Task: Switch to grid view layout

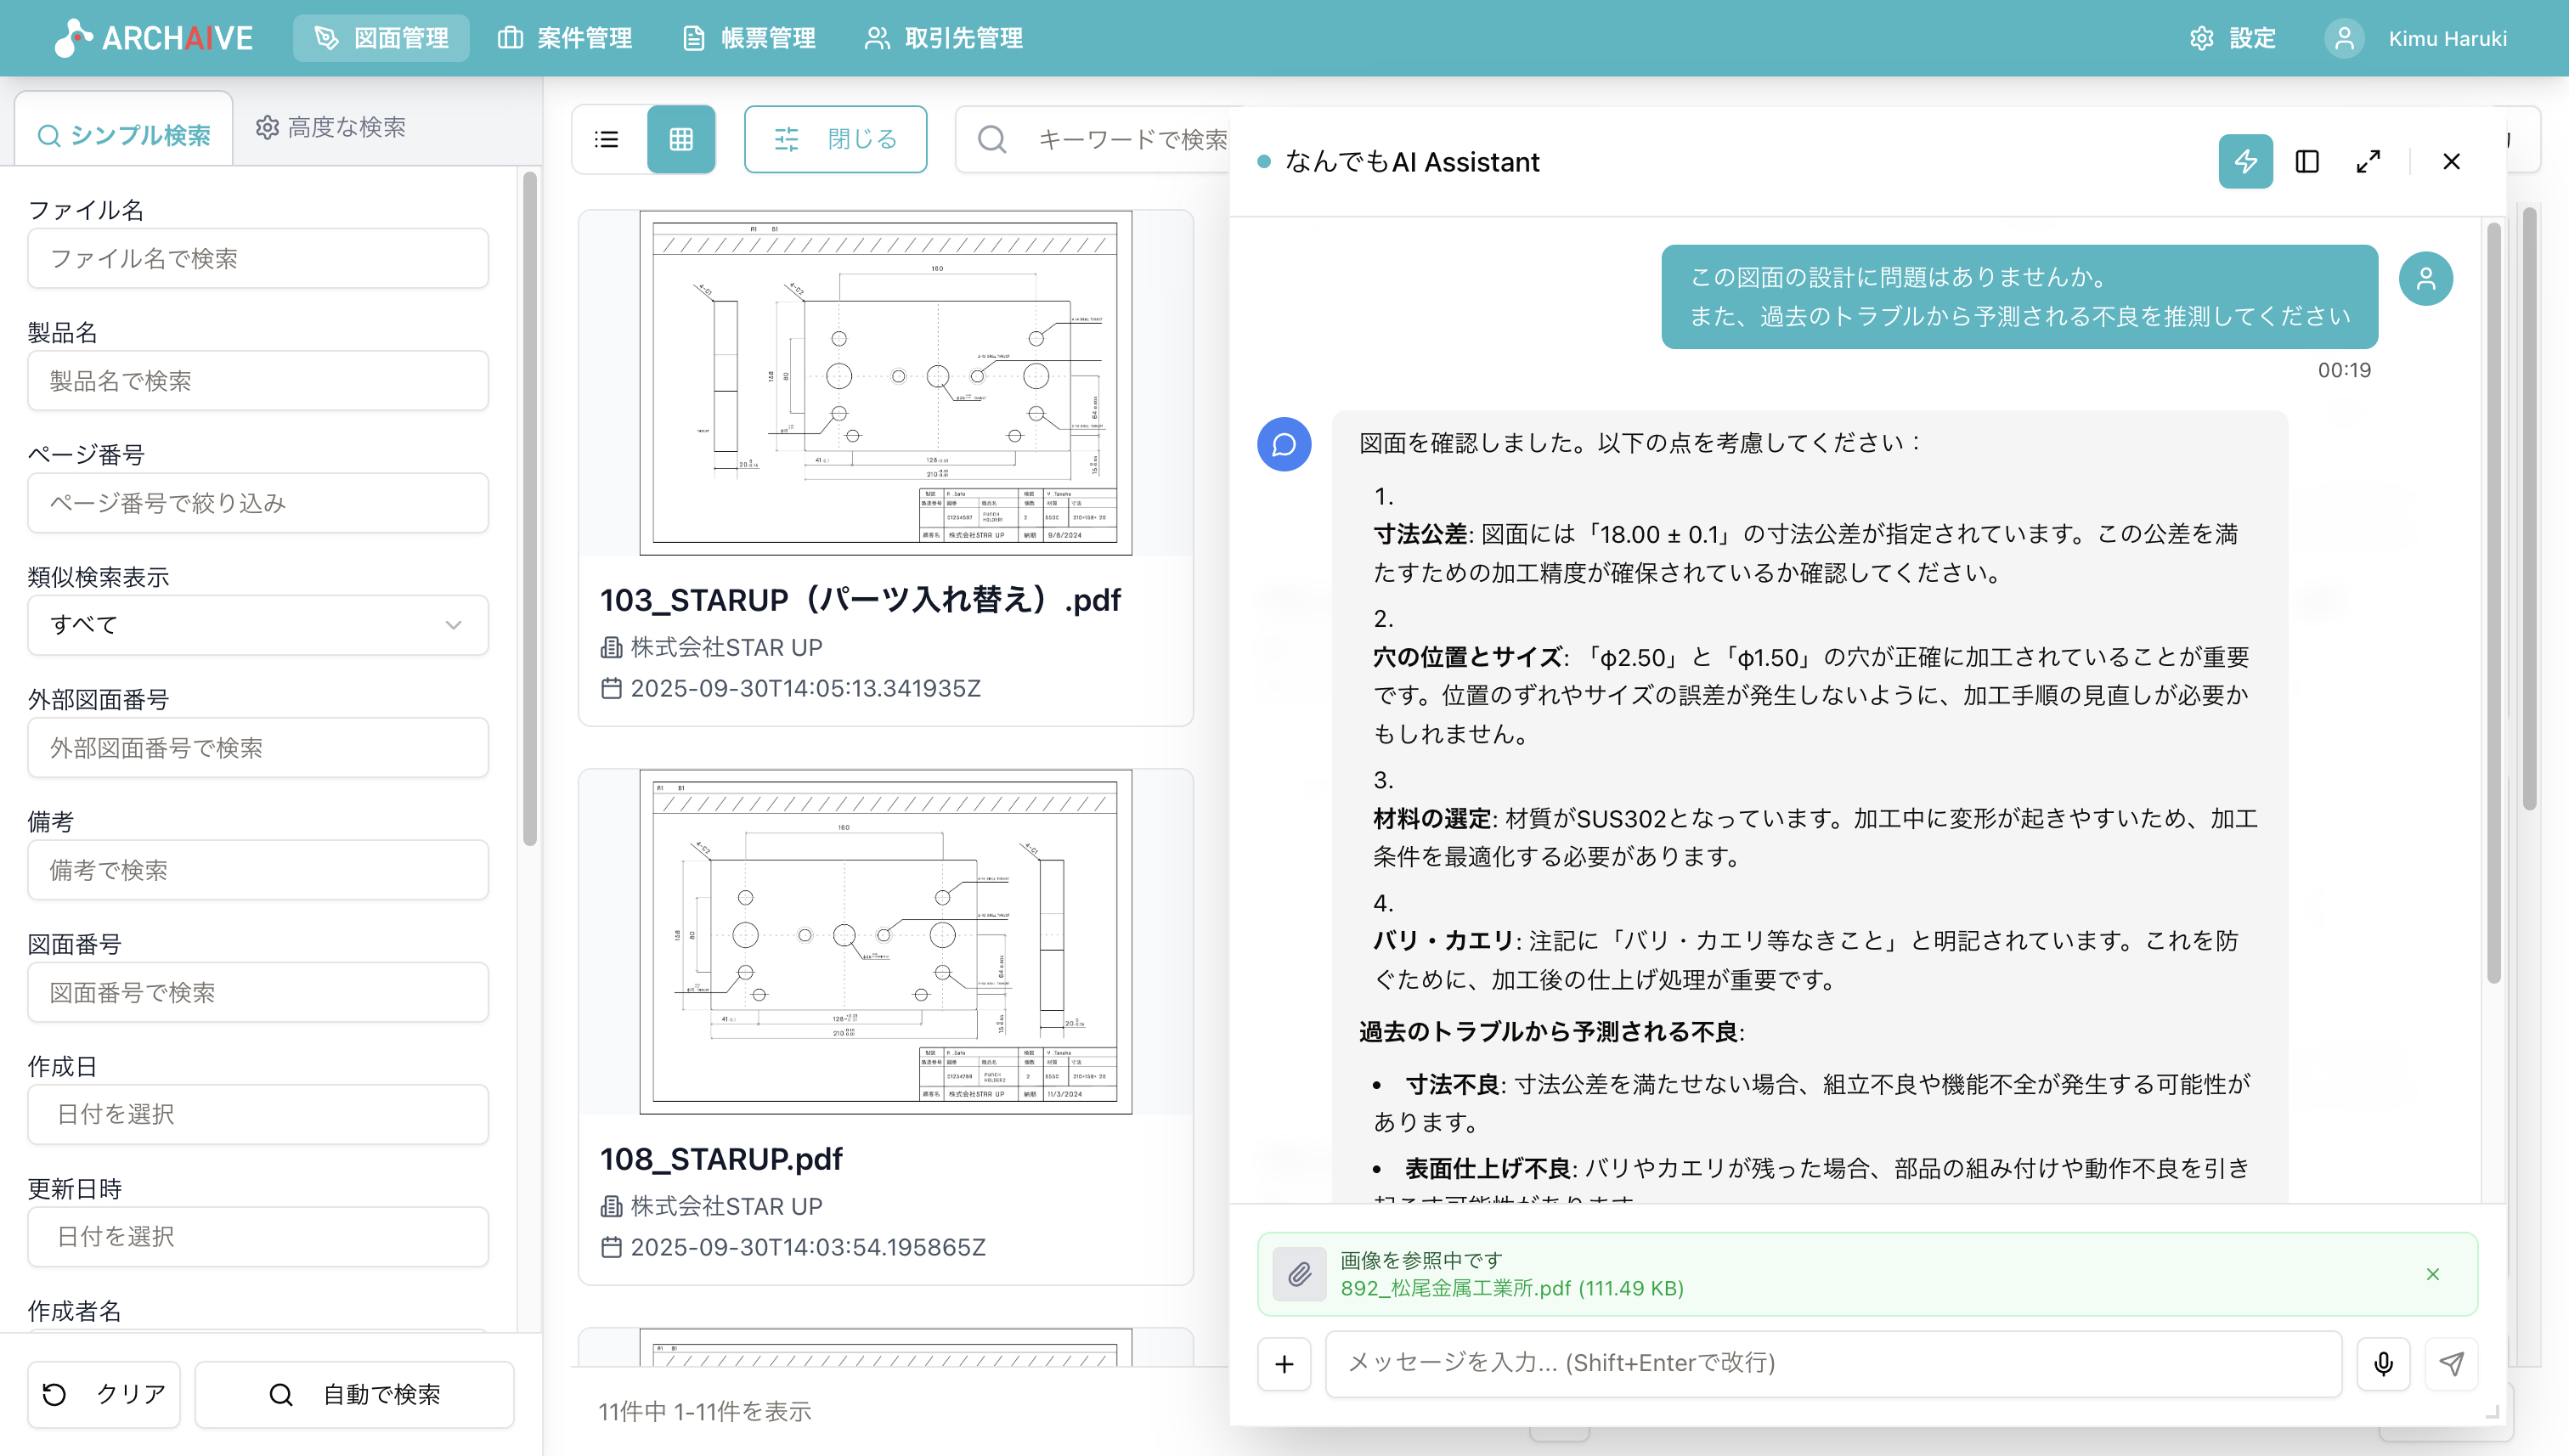Action: click(681, 139)
